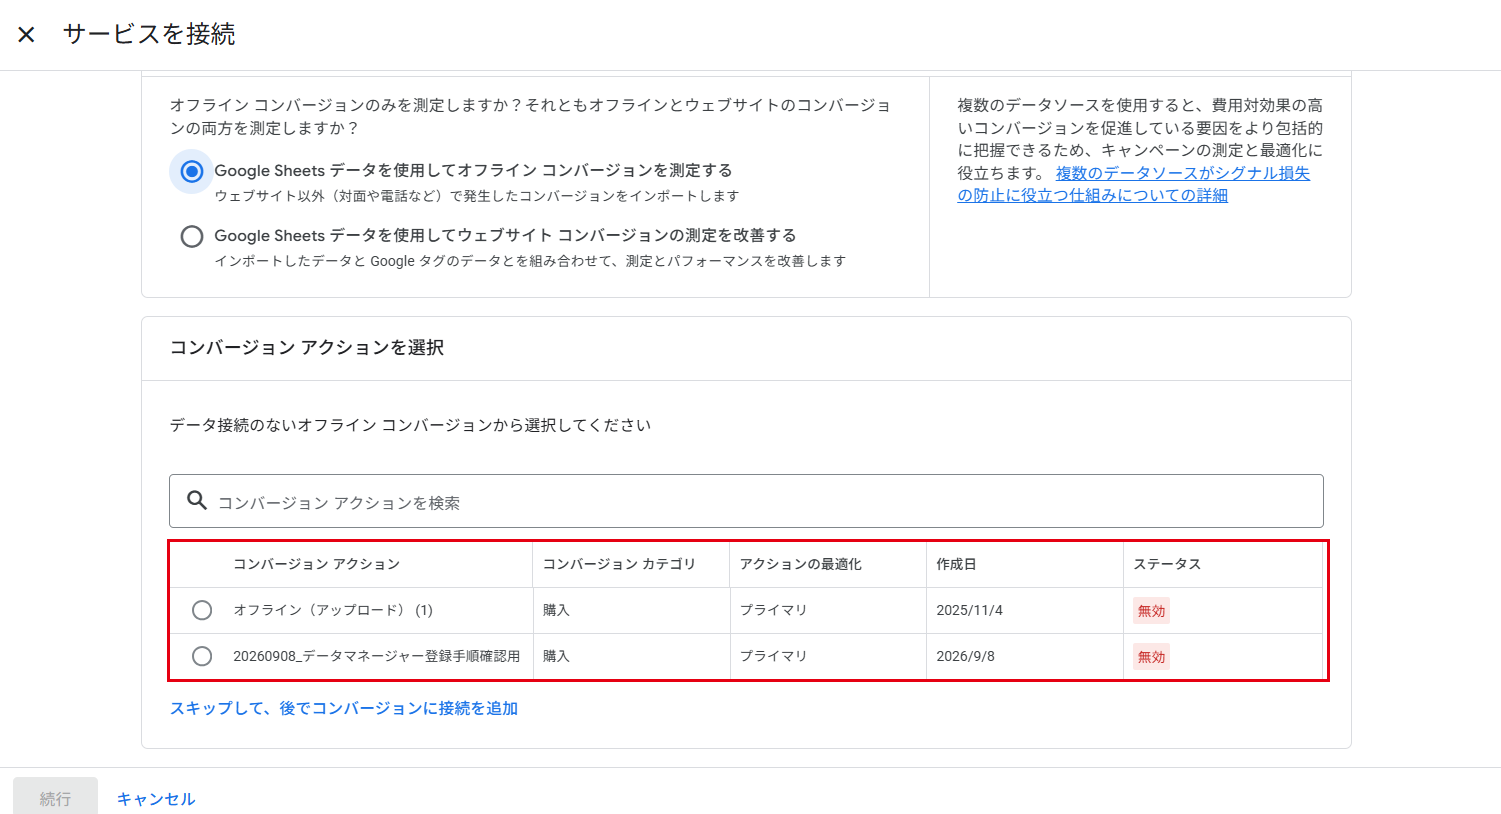Click the オフライン（アップロード）(1) action name
The height and width of the screenshot is (814, 1501).
333,610
